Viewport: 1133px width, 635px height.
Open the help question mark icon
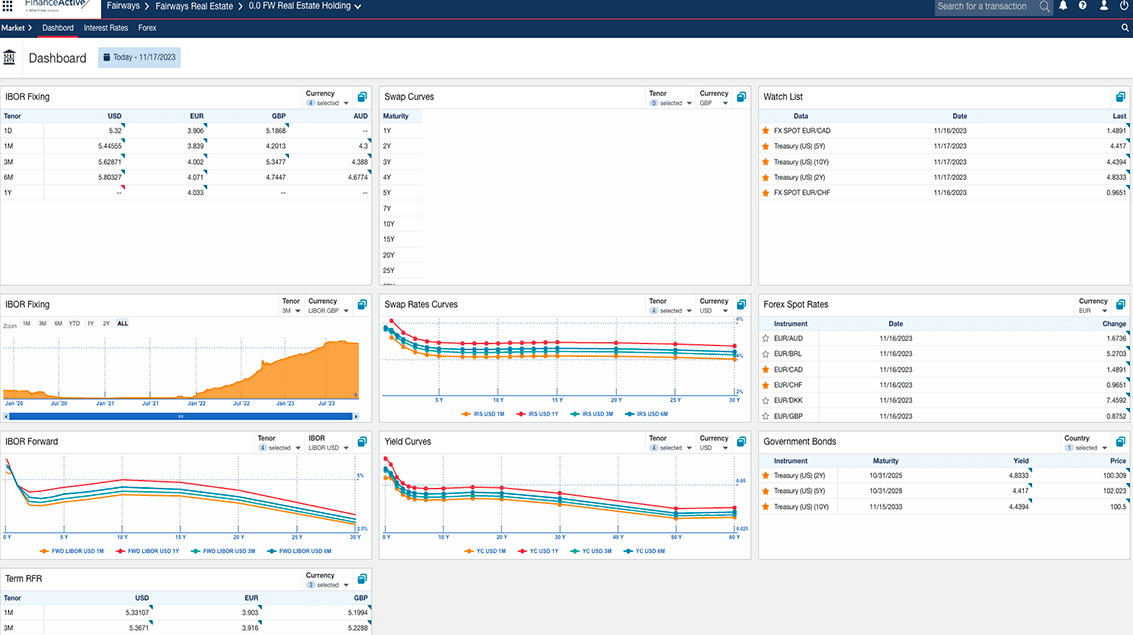1083,6
